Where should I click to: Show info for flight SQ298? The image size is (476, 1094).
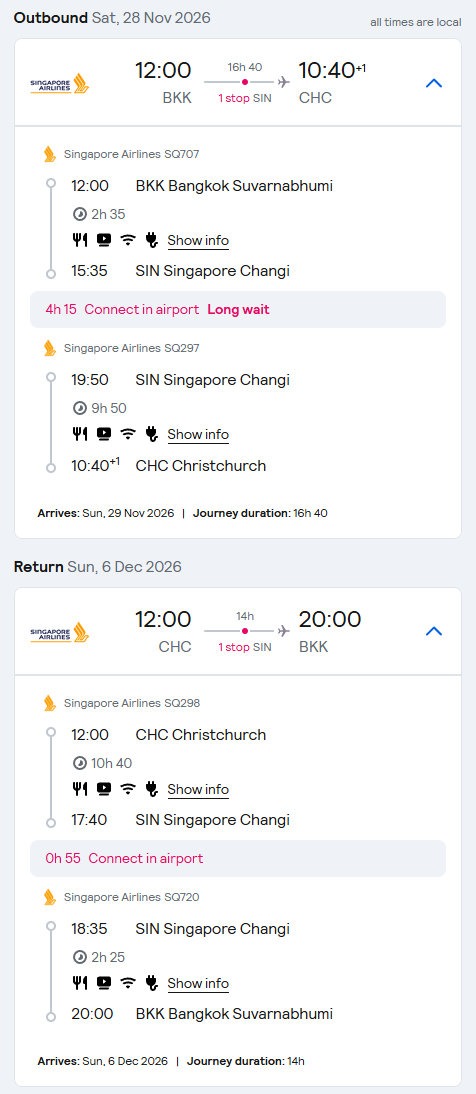(x=198, y=789)
